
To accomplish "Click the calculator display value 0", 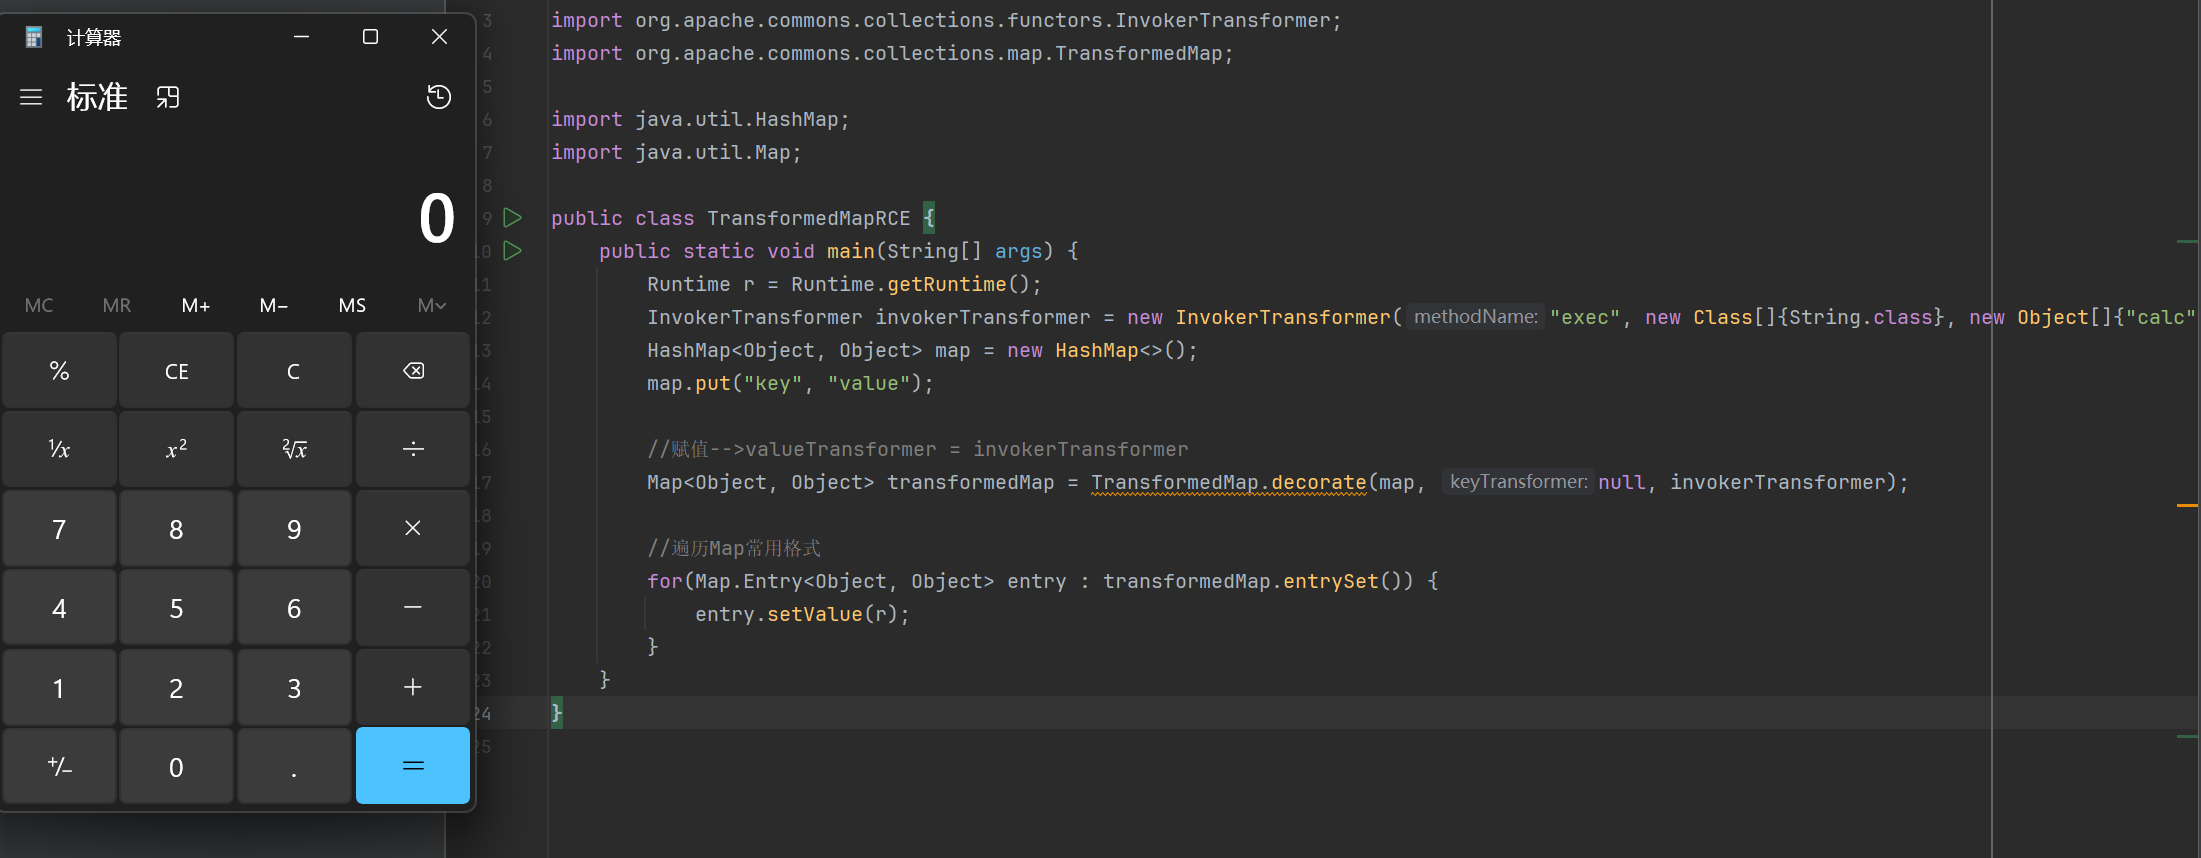I will (437, 218).
